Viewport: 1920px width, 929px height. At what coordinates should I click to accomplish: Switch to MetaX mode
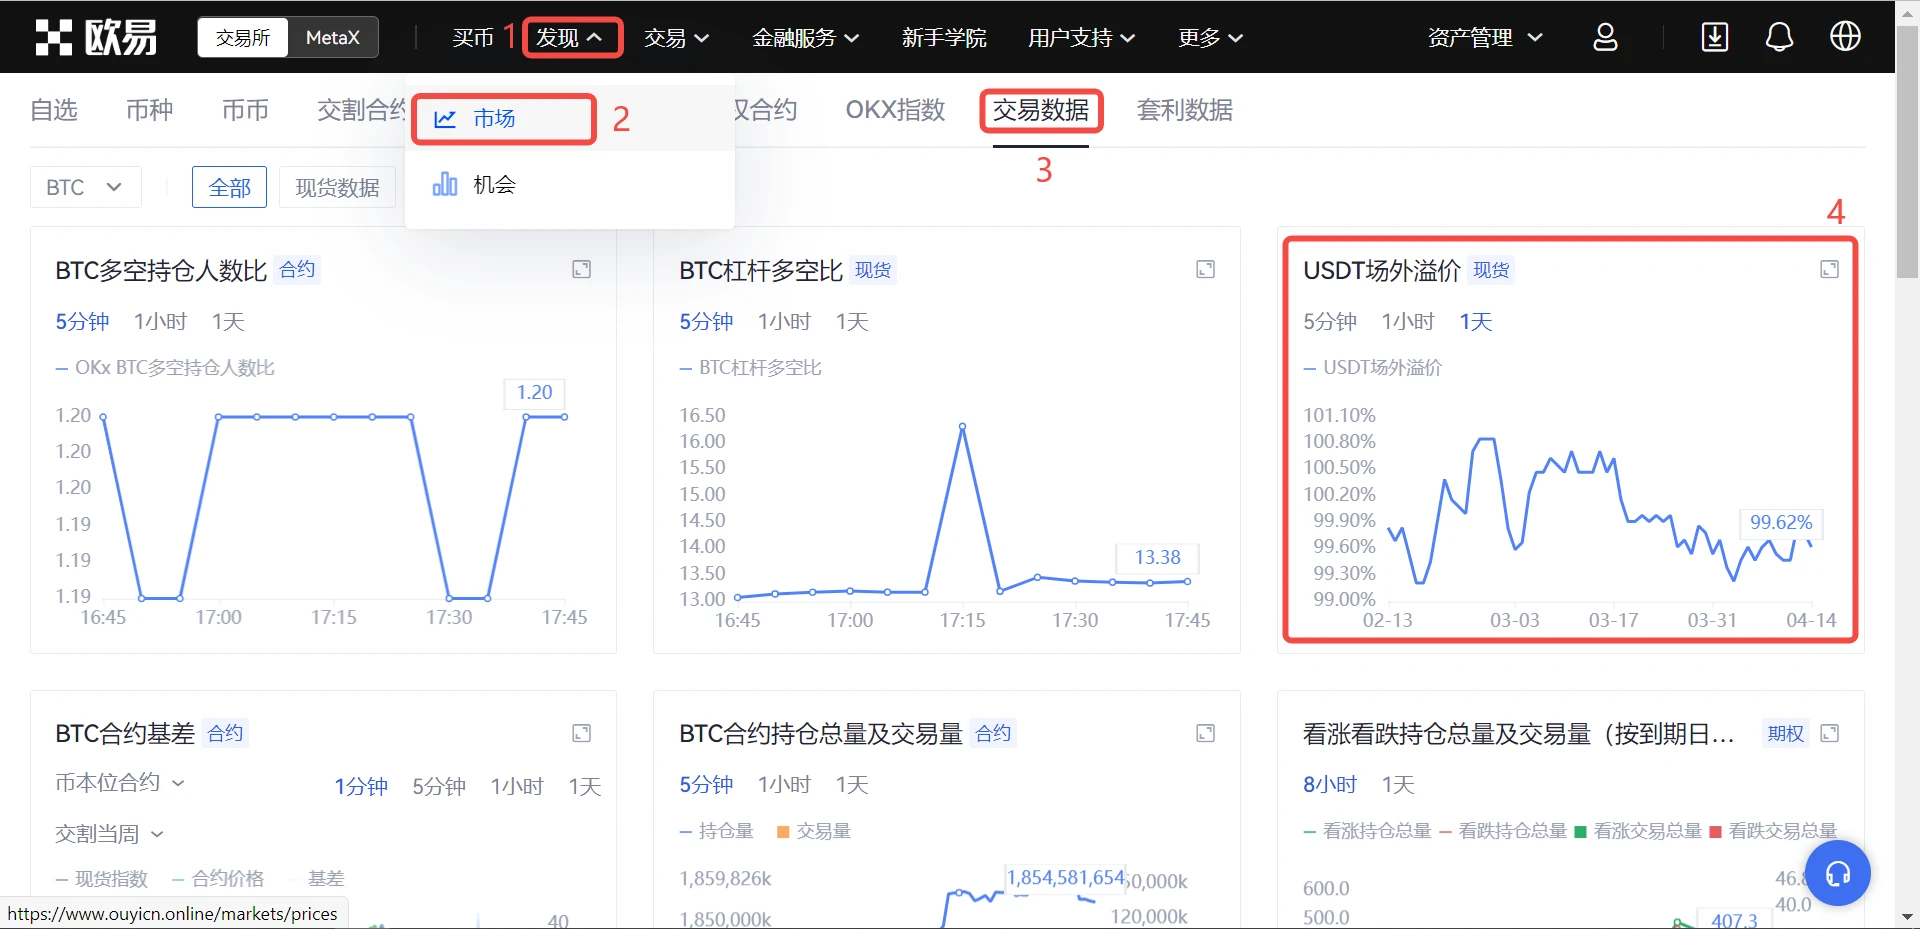tap(333, 37)
